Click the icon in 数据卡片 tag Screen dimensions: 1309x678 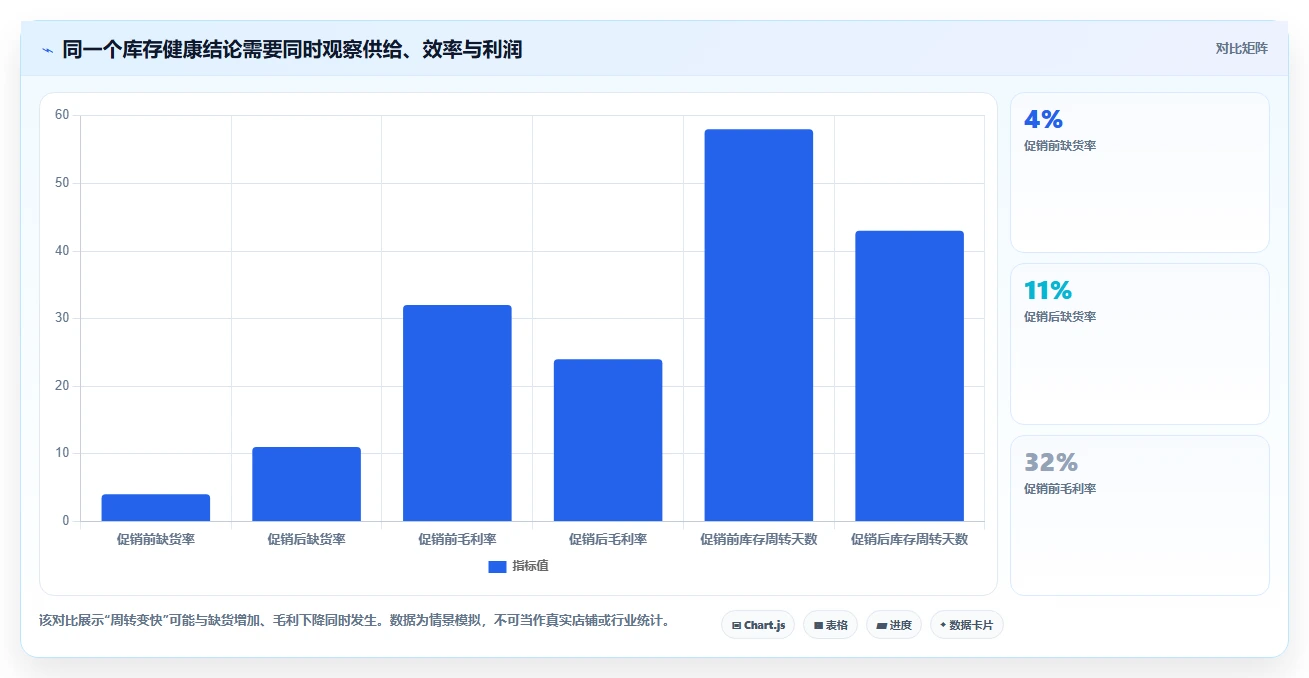pos(943,625)
